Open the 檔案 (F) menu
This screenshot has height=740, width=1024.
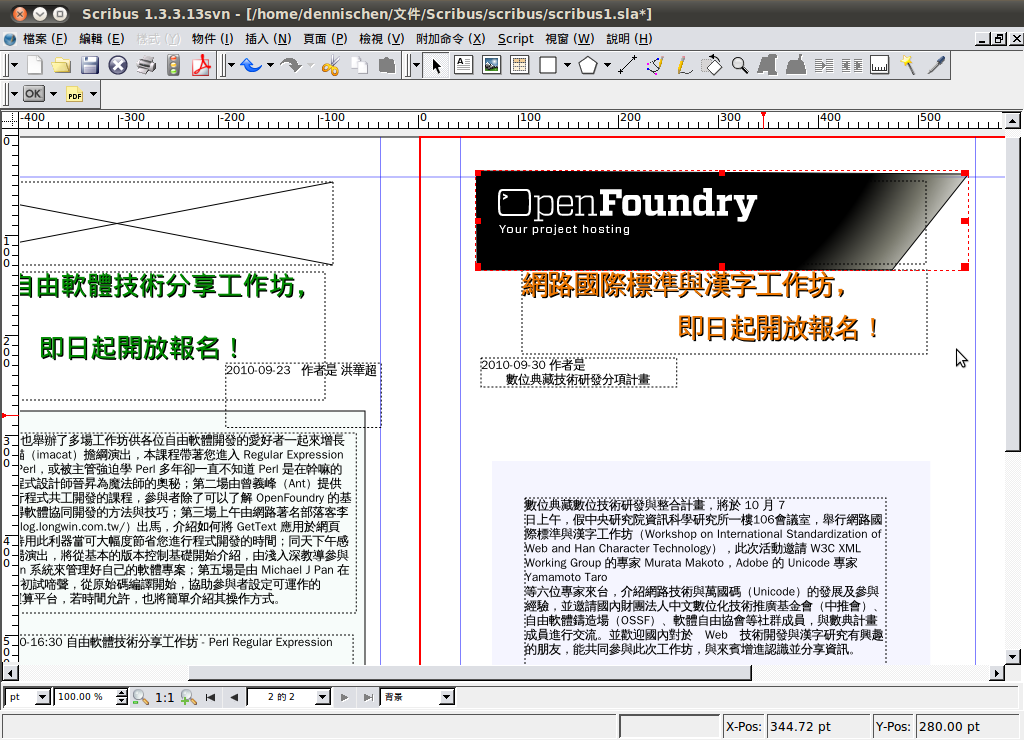(44, 39)
